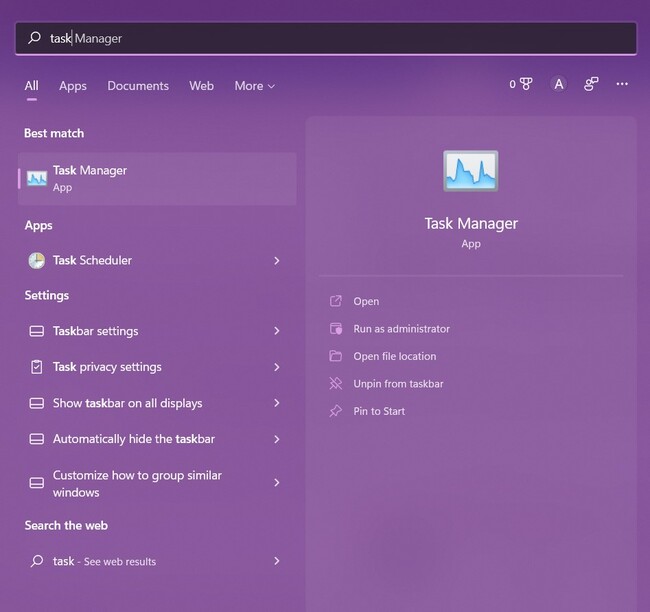Click the Task Scheduler clock icon
This screenshot has width=650, height=612.
pyautogui.click(x=36, y=261)
